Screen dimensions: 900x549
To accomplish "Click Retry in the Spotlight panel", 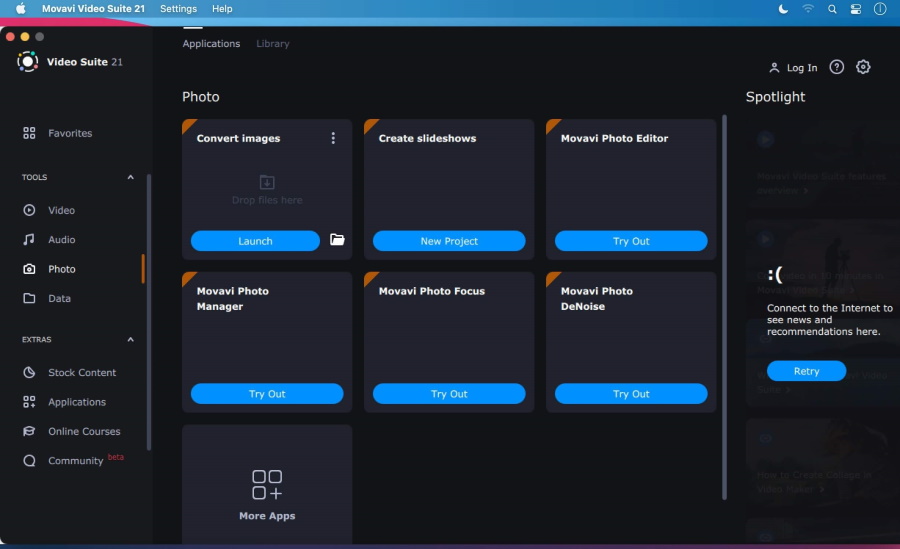I will 806,371.
